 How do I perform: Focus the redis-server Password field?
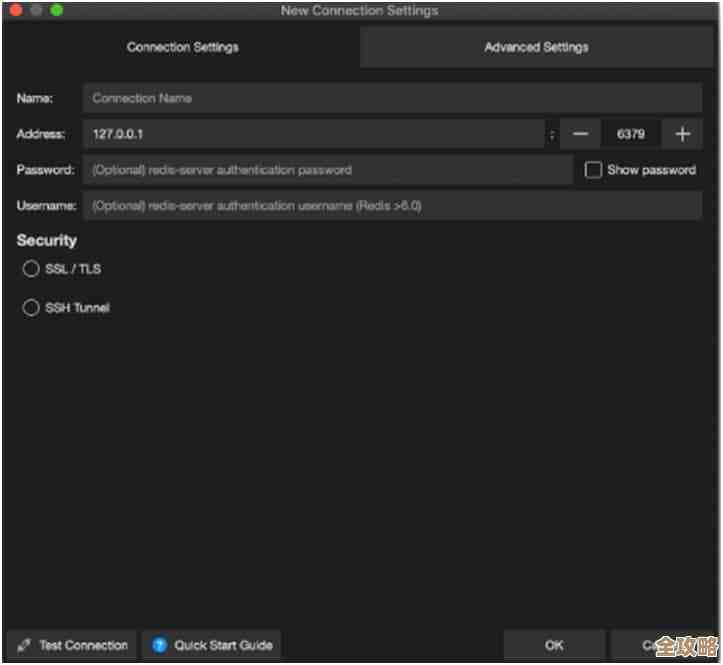pos(328,170)
